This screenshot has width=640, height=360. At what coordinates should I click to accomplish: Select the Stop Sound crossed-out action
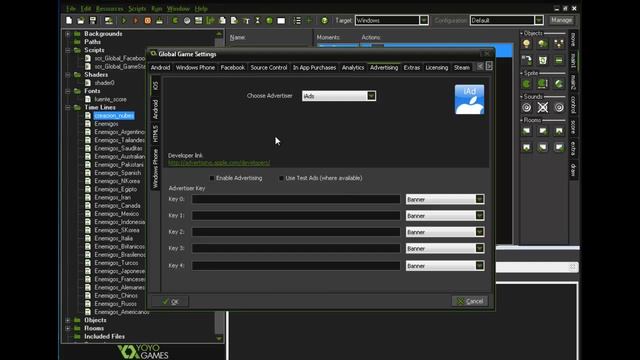(x=543, y=107)
